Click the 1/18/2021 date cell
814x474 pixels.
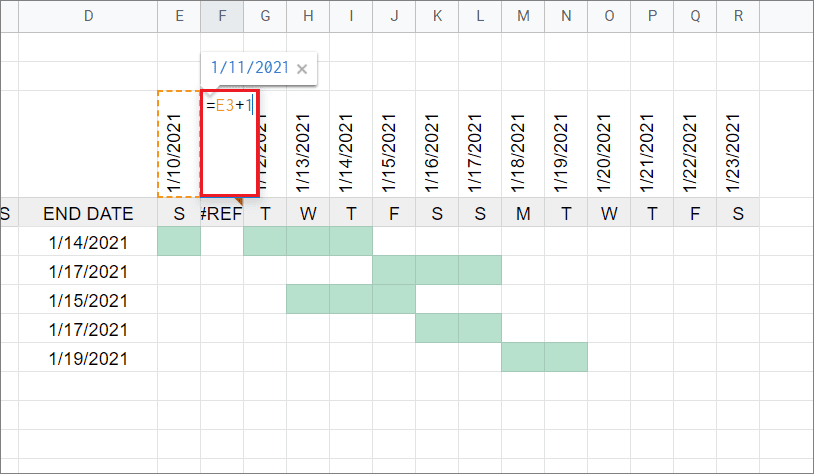(523, 145)
